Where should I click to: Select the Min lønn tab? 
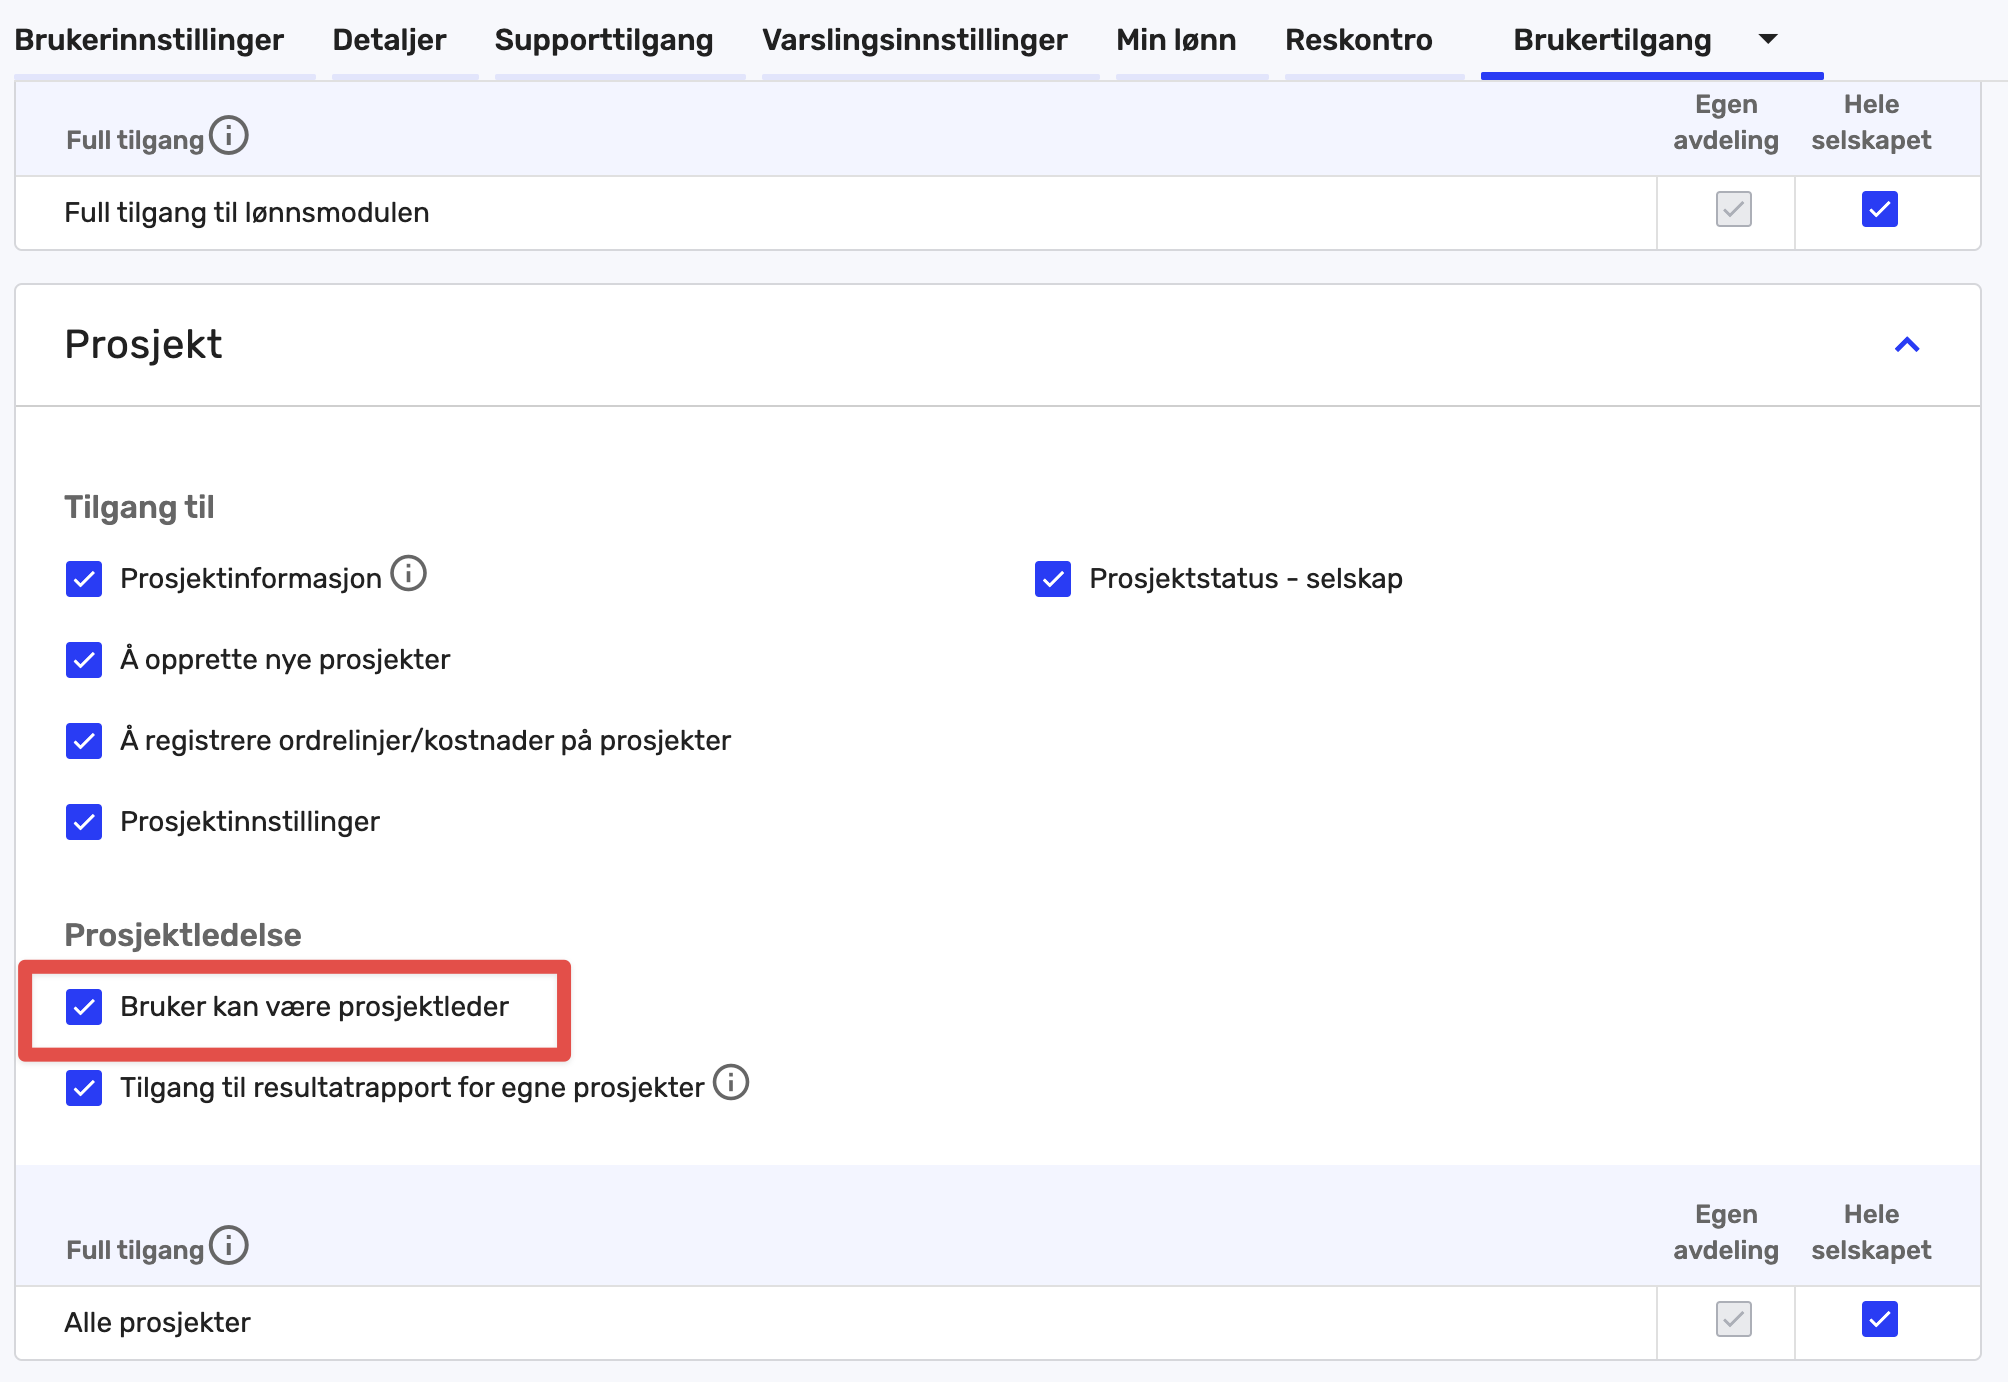tap(1176, 39)
